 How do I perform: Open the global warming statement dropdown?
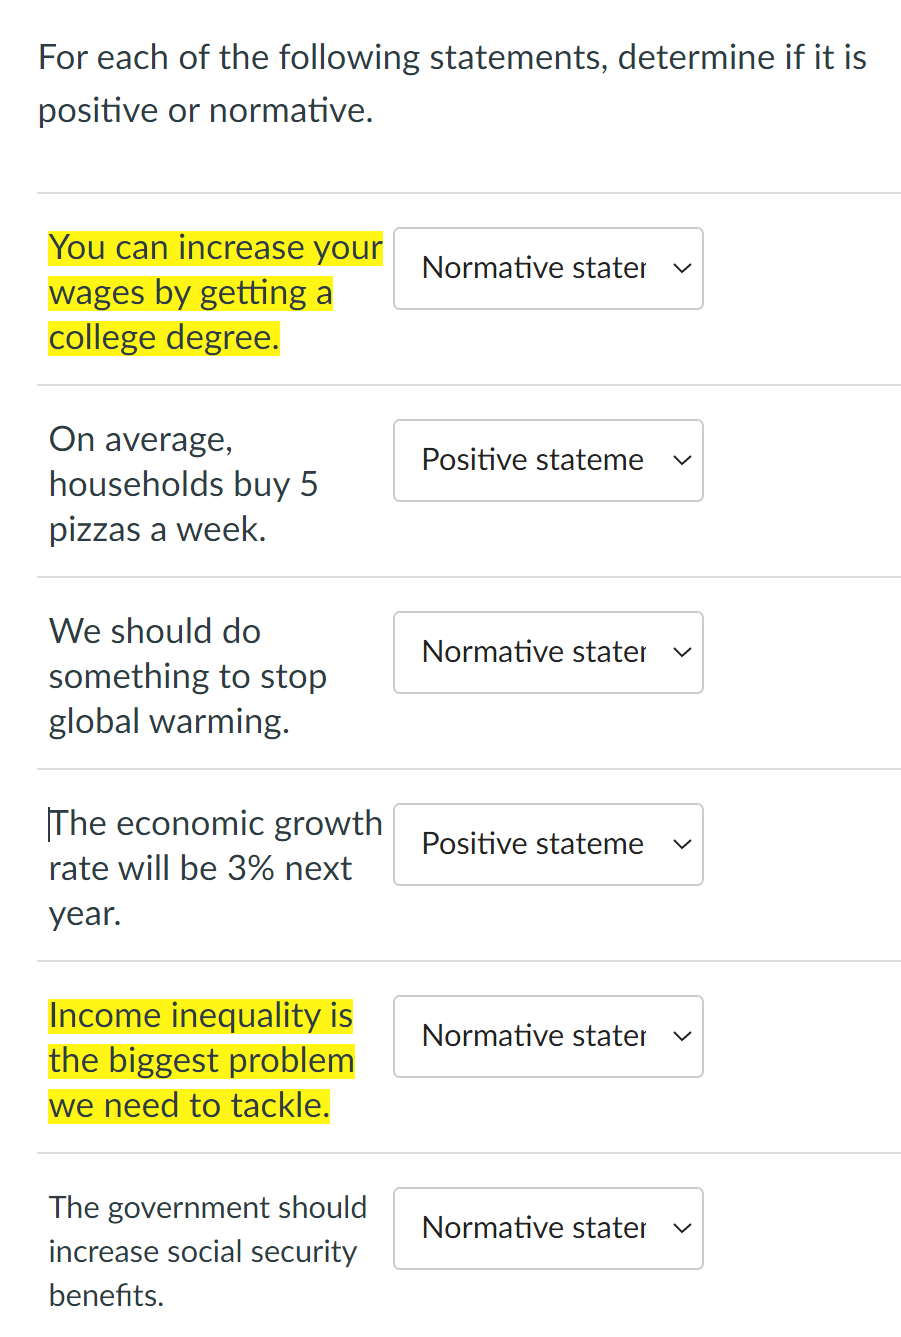point(548,652)
